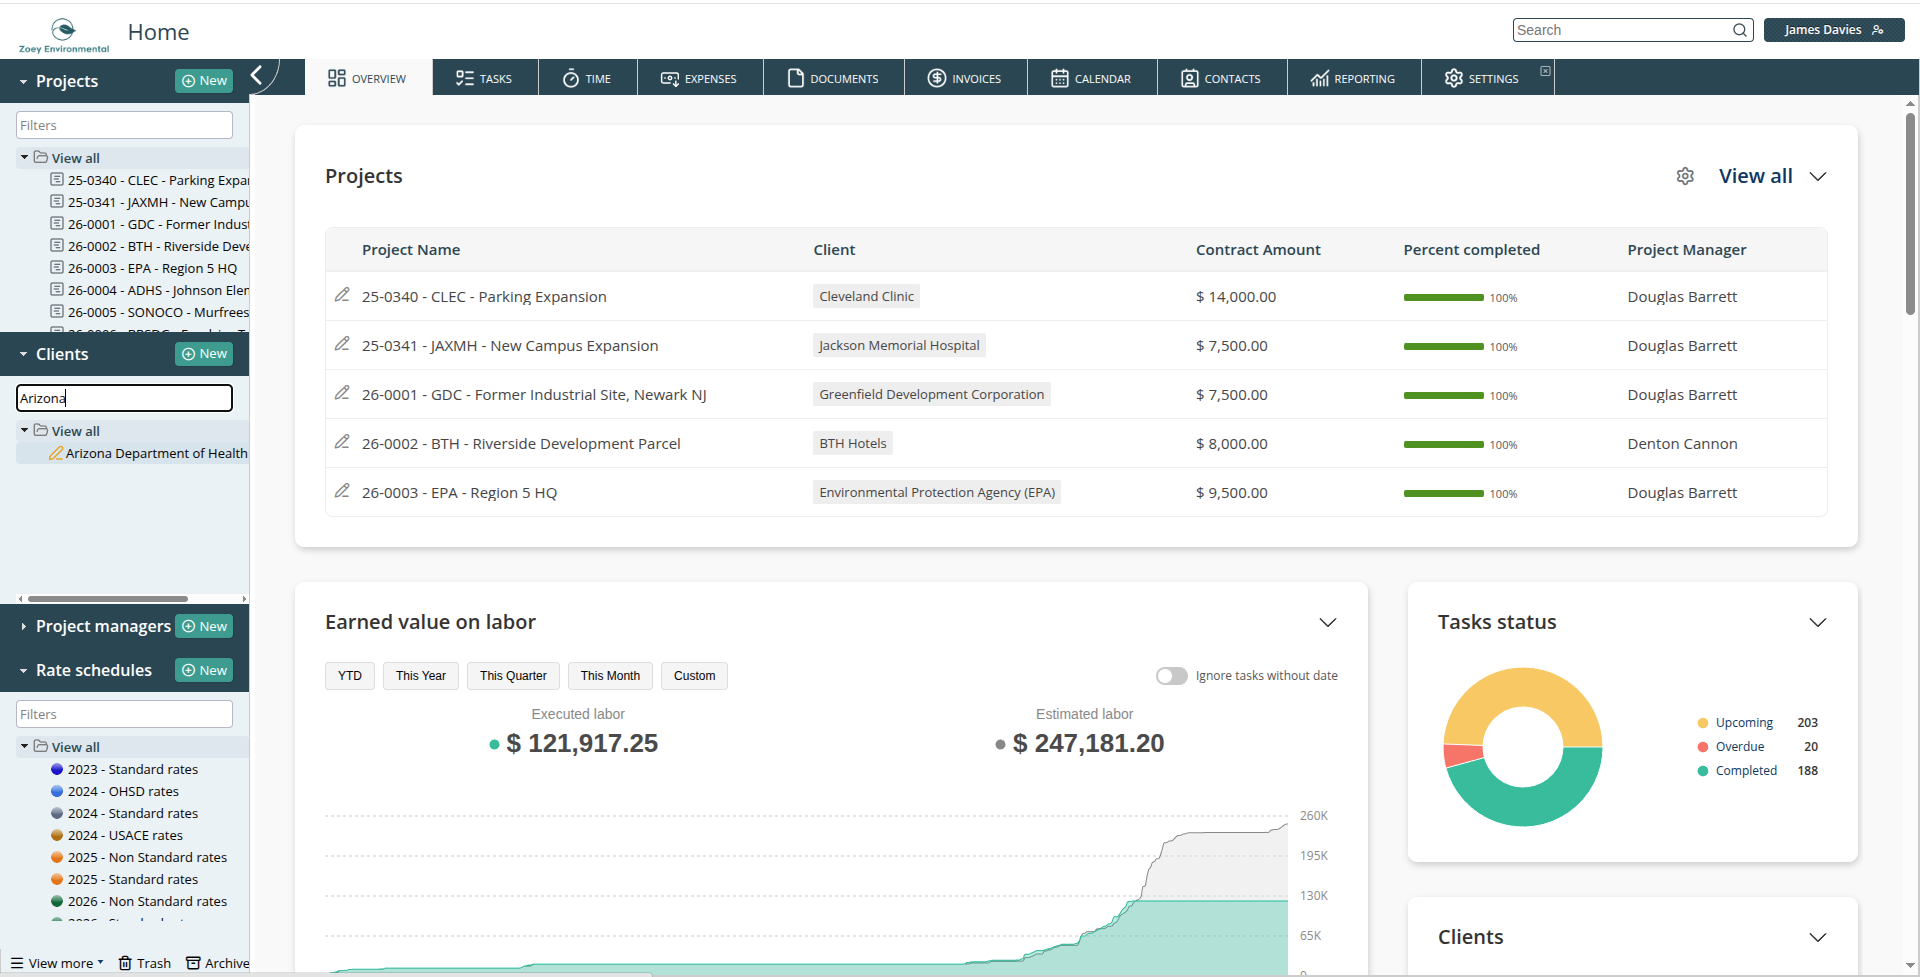Screen dimensions: 1920x977
Task: Click edit pencil for 25-0341 JAXMH row
Action: 342,344
